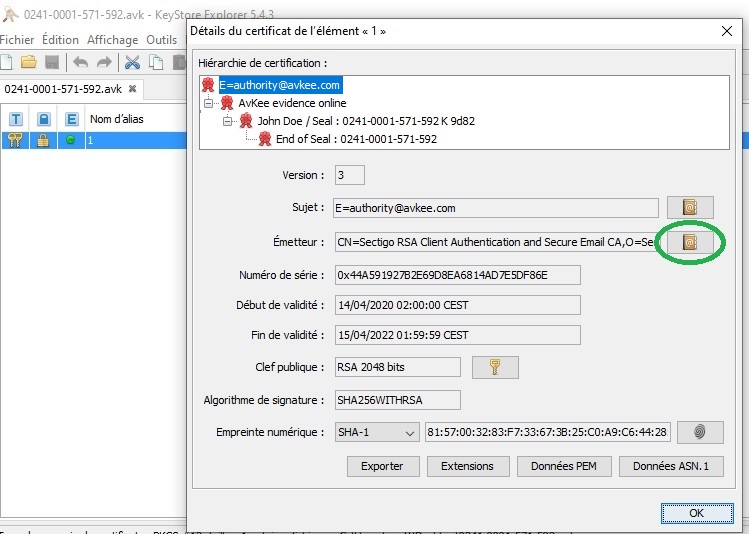
Task: Click the Numéro de série field
Action: pos(458,275)
